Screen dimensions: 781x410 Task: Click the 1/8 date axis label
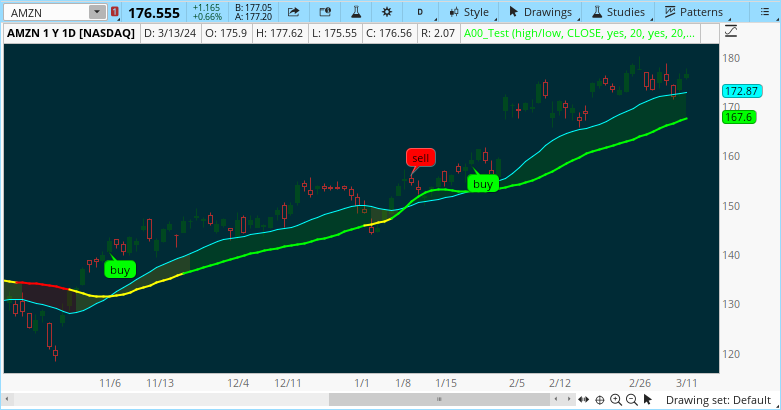[403, 383]
